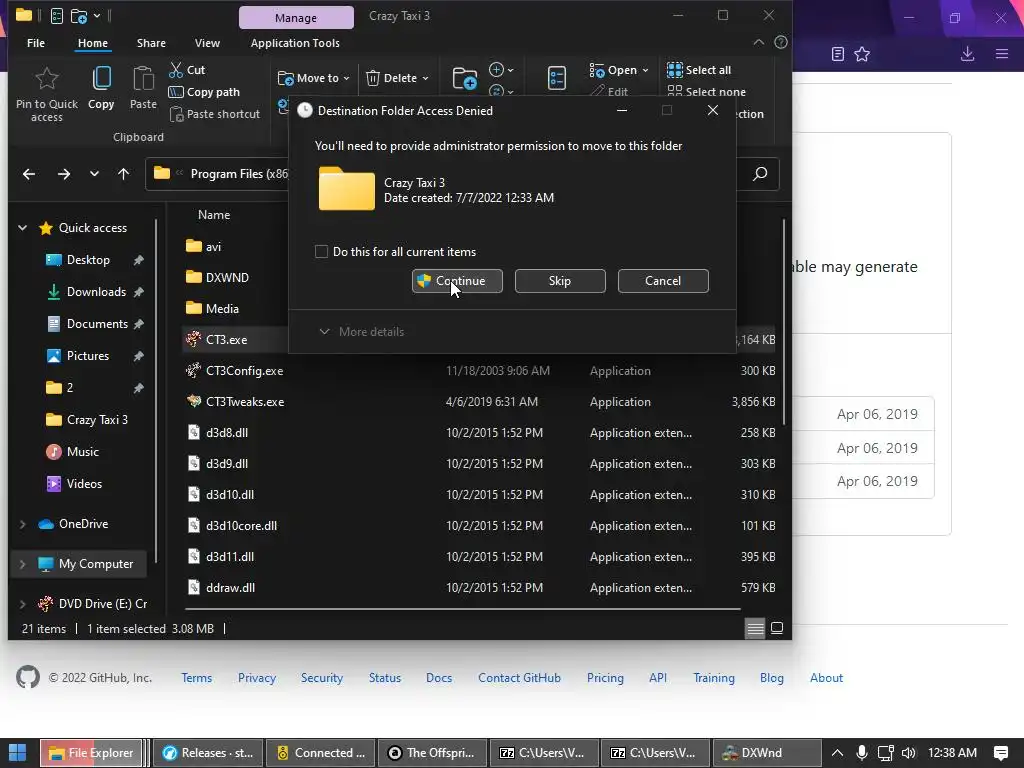Select ddraw.dll in file list
1024x768 pixels.
pyautogui.click(x=480, y=588)
